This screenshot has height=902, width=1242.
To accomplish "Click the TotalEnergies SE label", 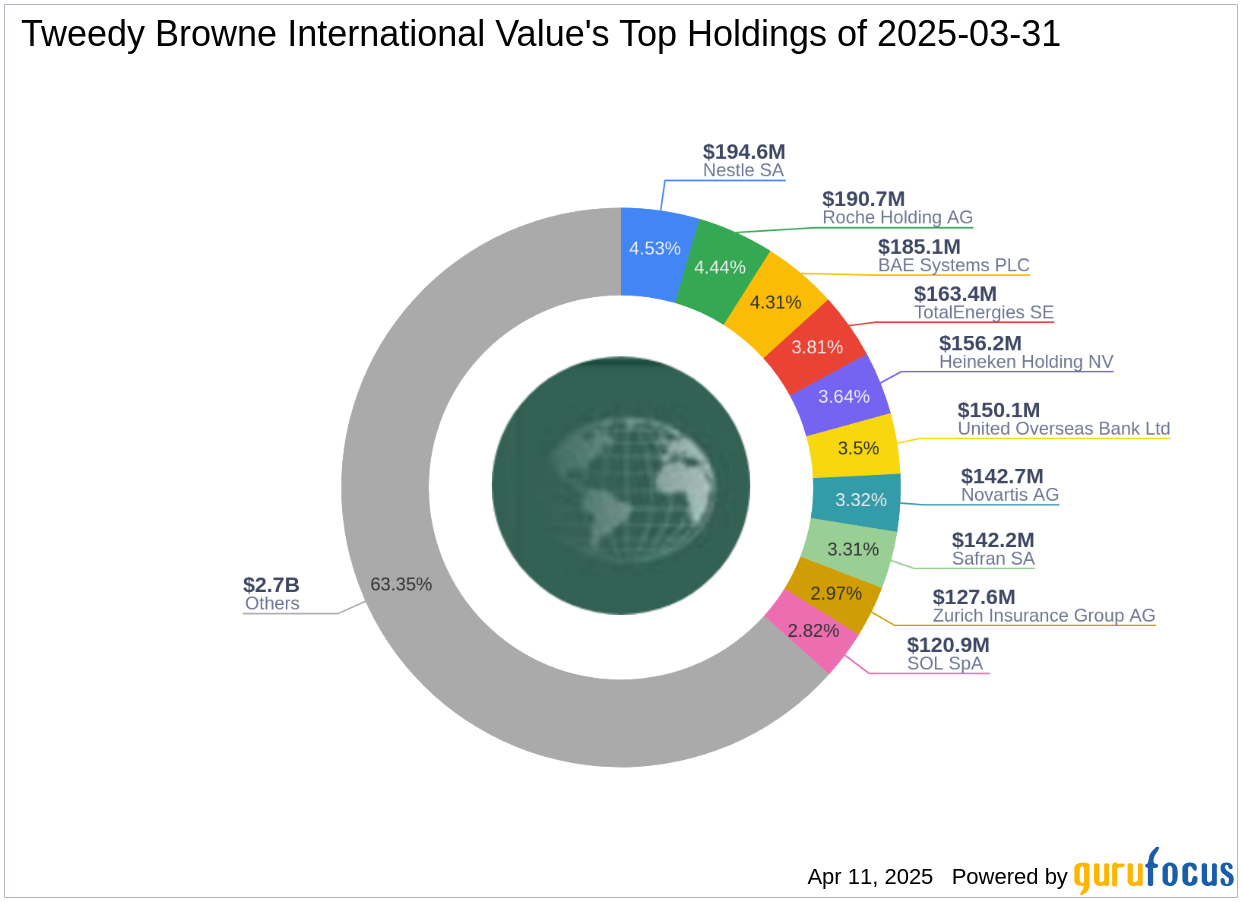I will point(983,312).
